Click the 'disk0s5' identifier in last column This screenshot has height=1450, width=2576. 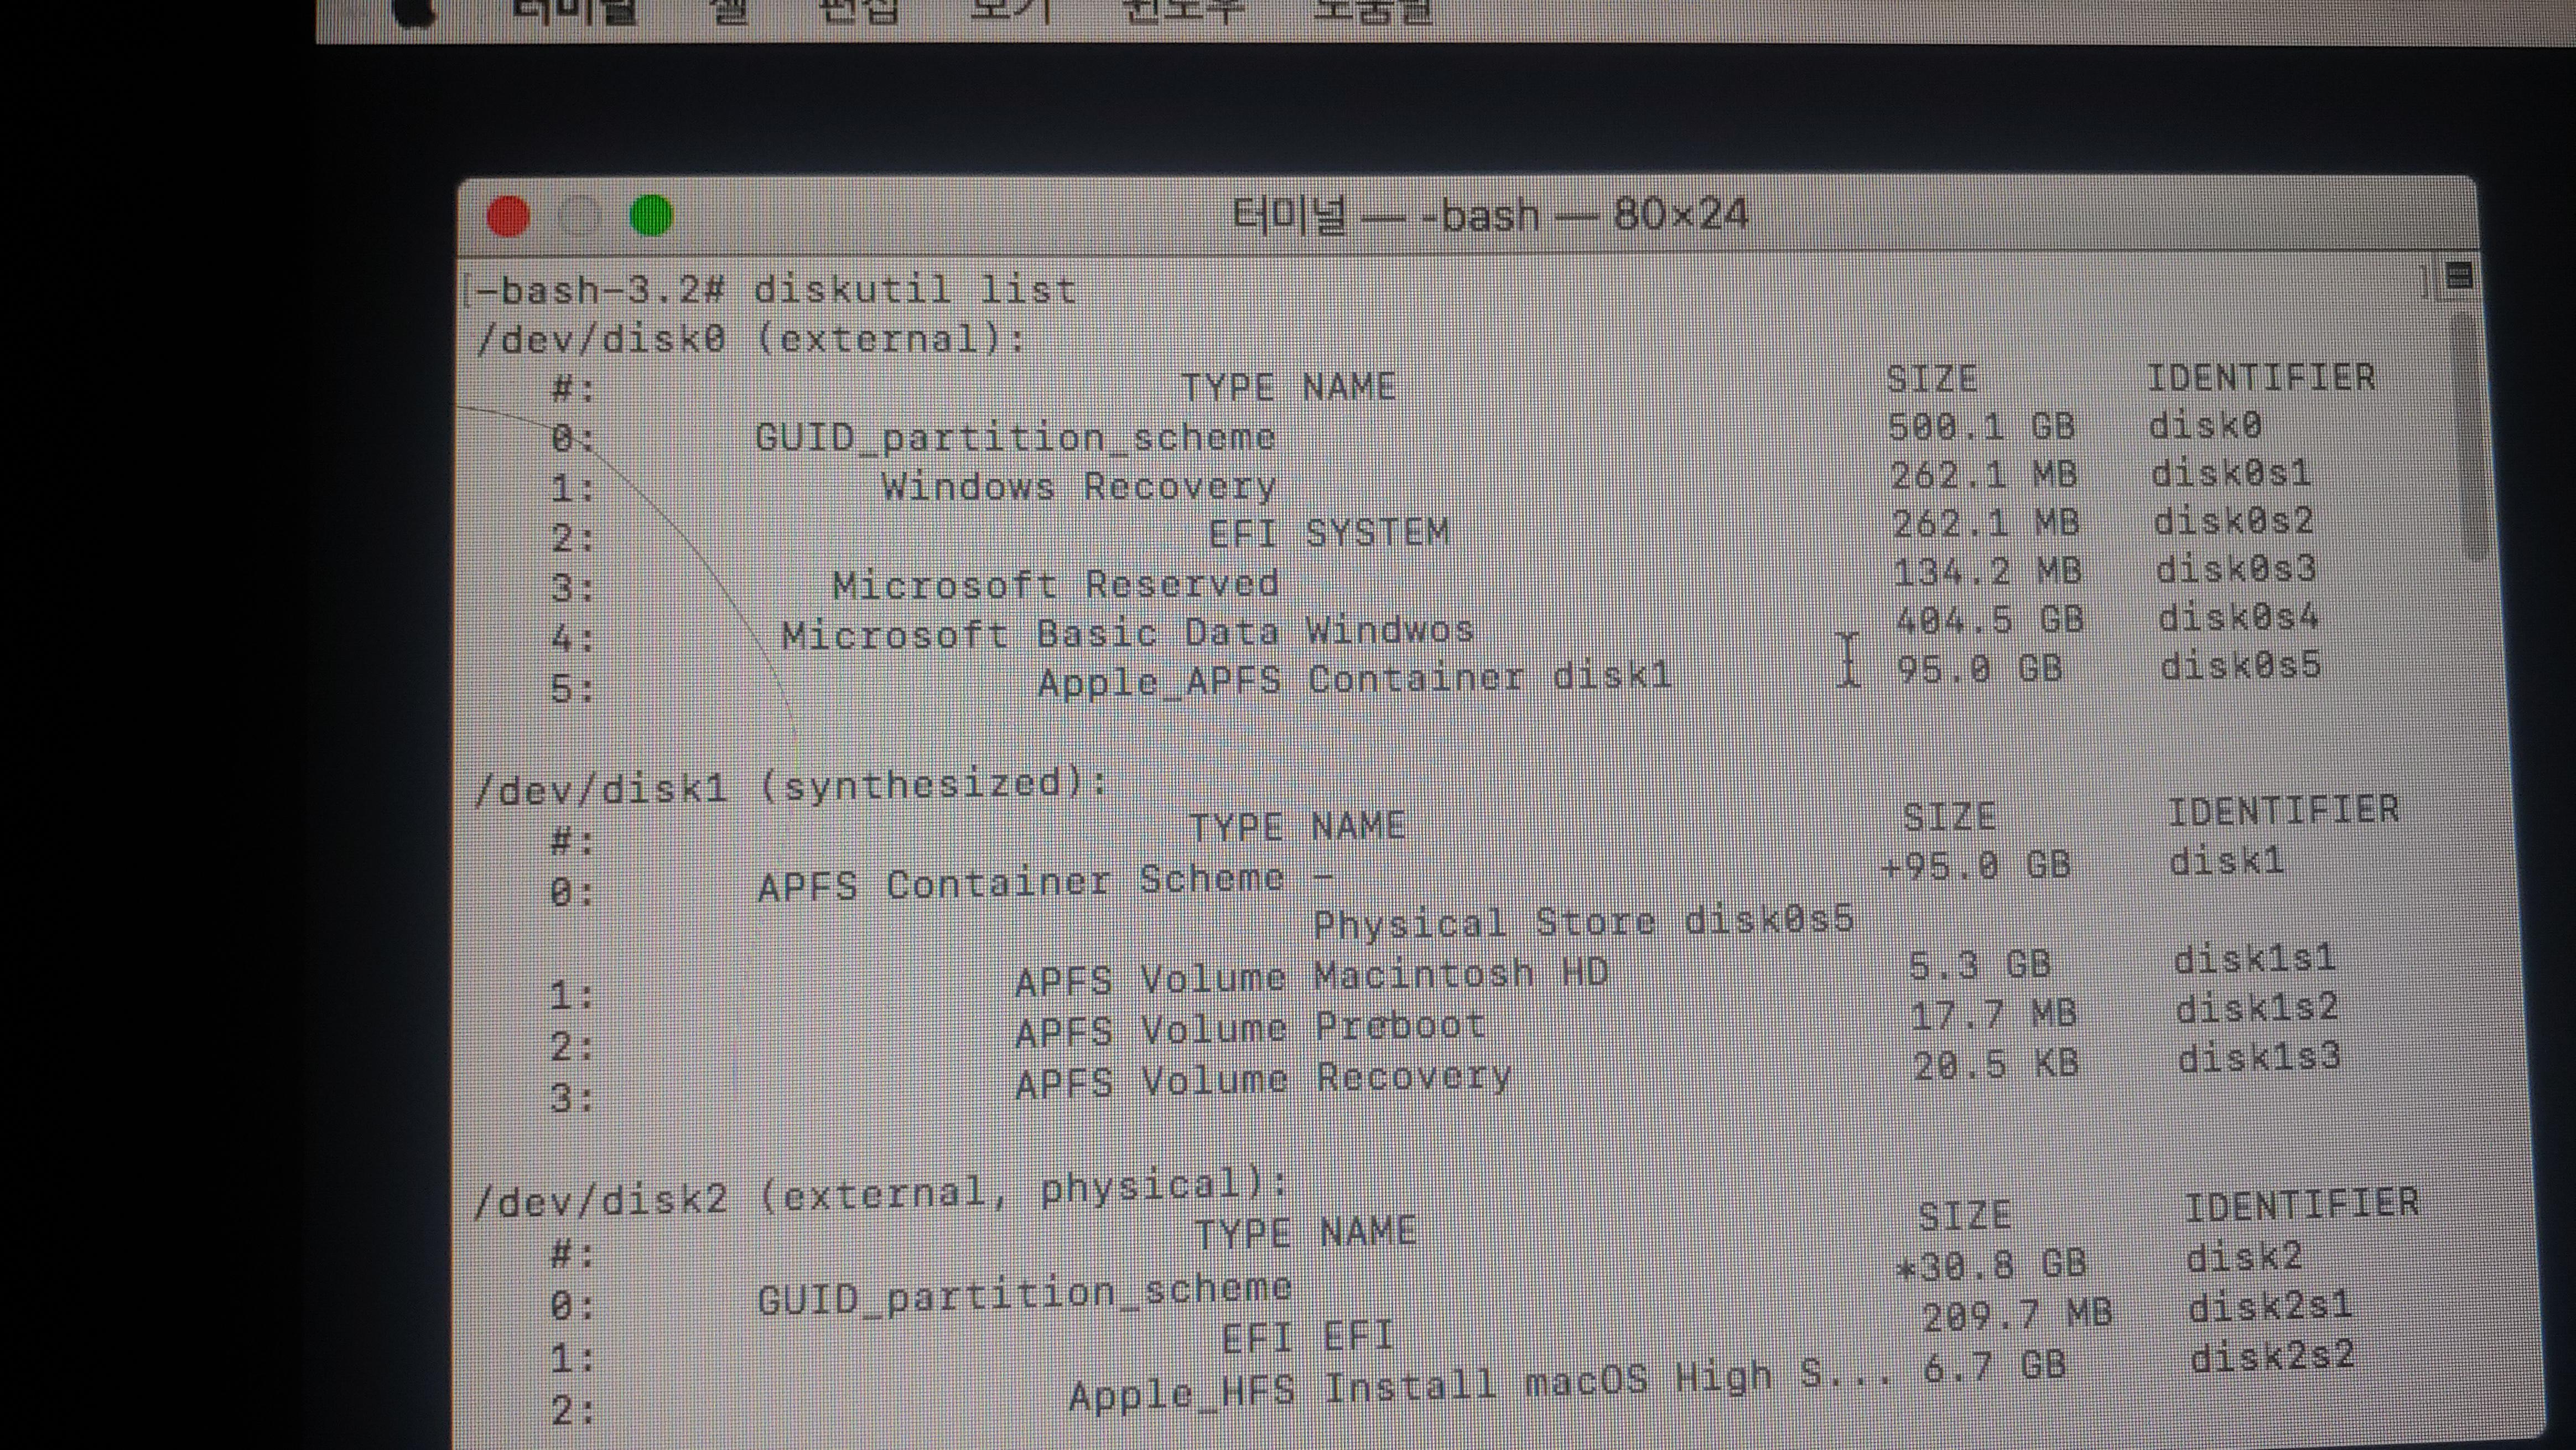(2240, 666)
